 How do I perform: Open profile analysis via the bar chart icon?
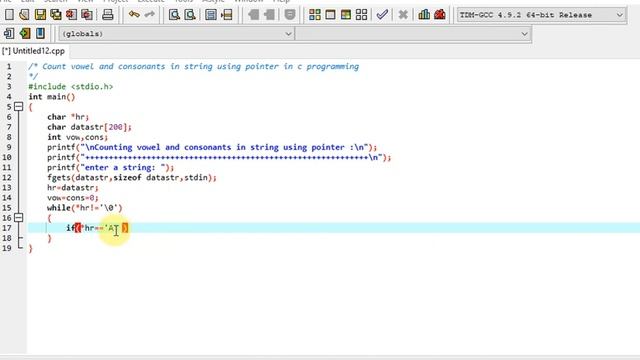click(x=424, y=15)
